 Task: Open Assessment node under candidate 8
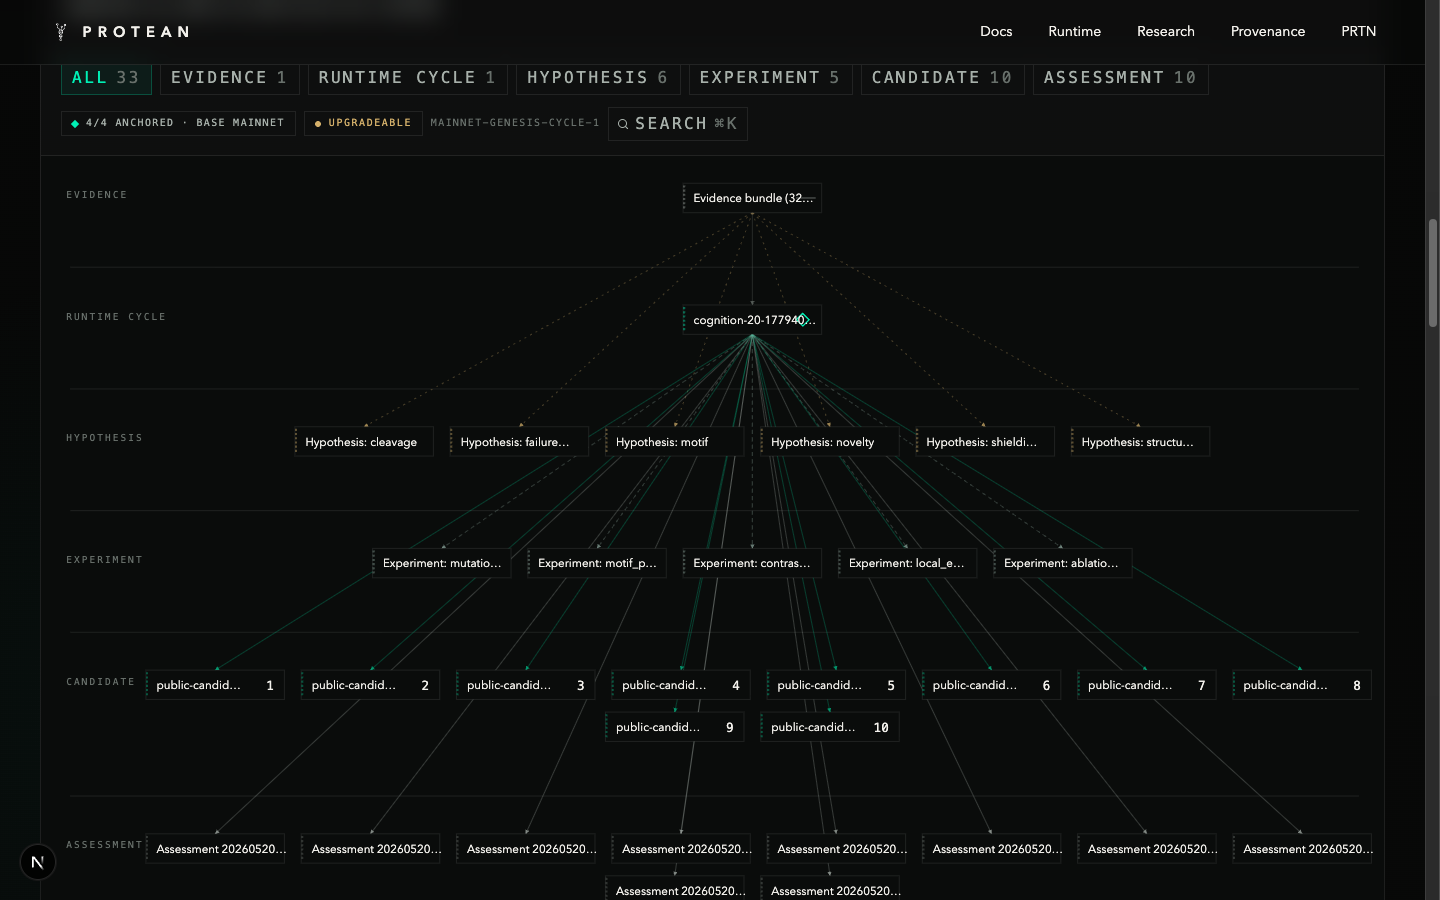coord(1302,849)
